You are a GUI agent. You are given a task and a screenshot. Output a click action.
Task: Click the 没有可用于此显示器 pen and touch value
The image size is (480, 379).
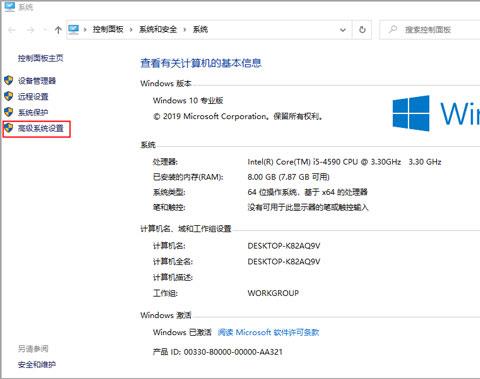point(308,207)
